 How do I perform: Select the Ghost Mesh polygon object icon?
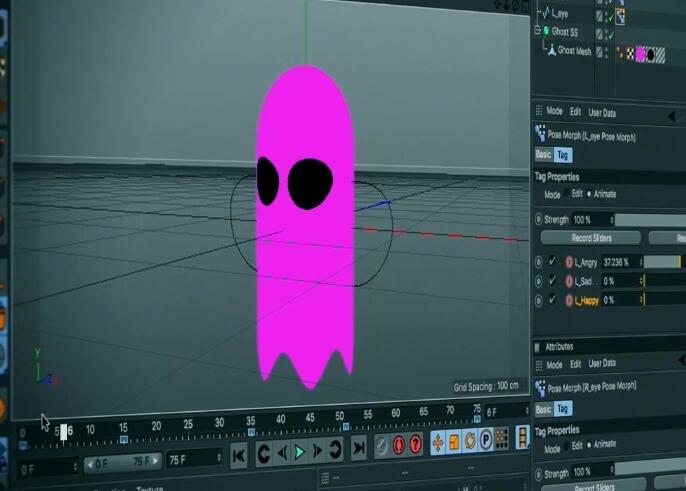tap(552, 50)
